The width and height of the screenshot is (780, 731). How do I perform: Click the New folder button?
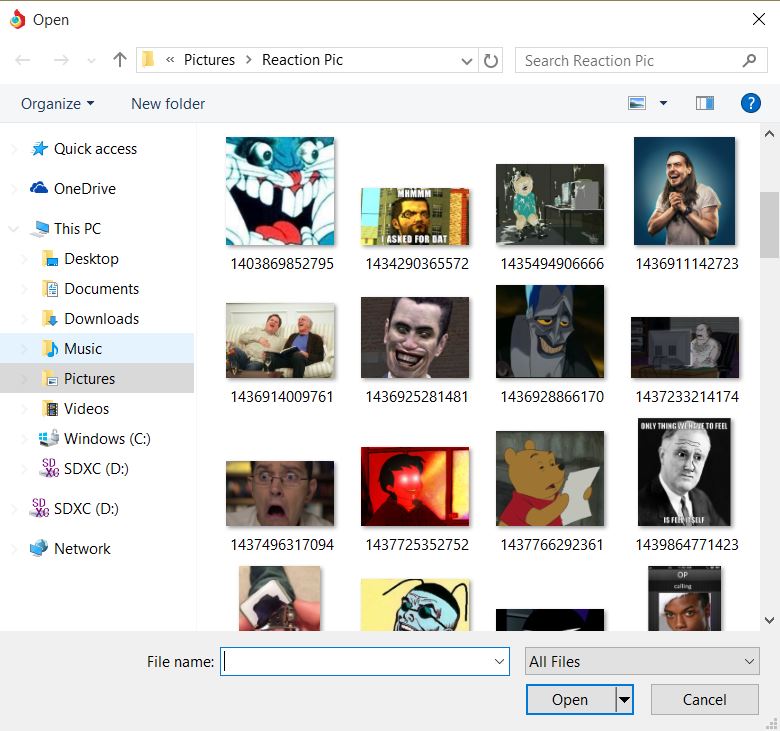[x=168, y=104]
